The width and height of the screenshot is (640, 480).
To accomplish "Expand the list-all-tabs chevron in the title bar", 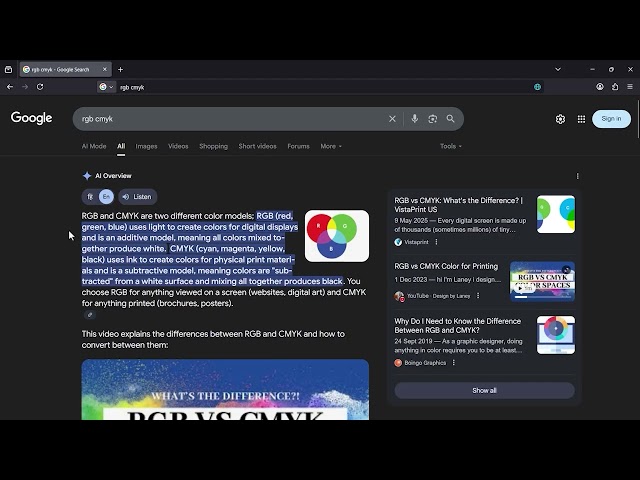I will (x=558, y=69).
